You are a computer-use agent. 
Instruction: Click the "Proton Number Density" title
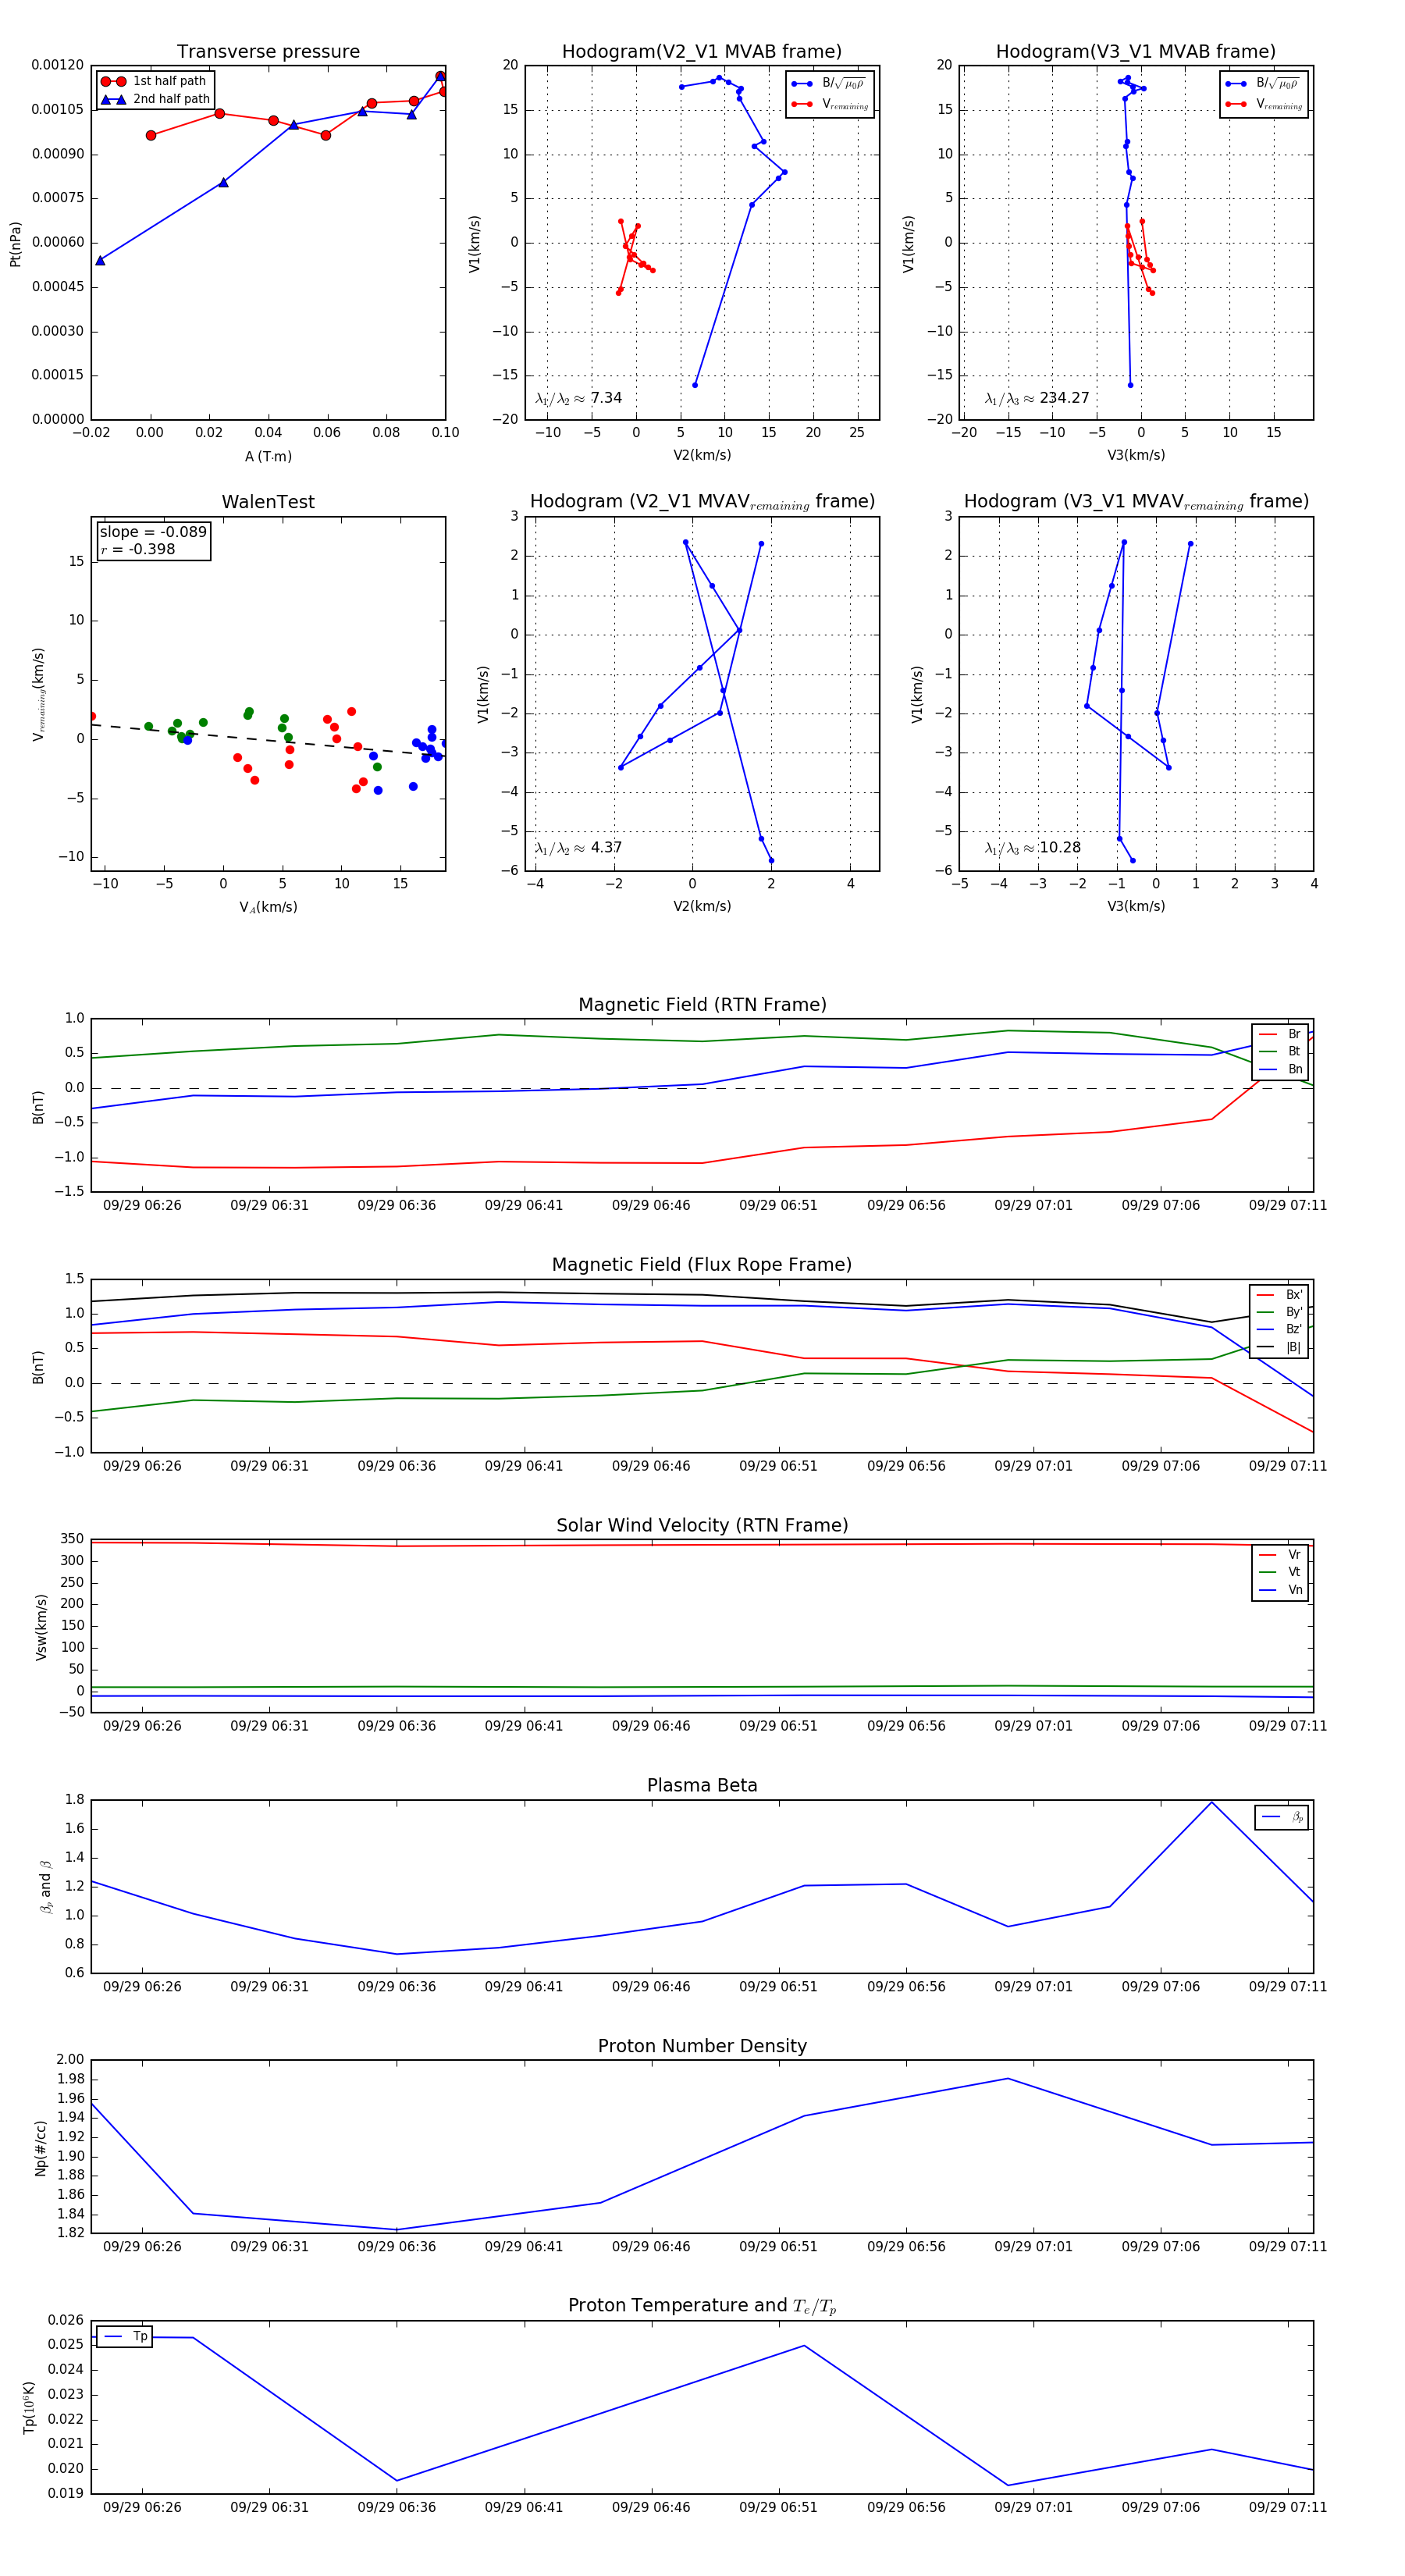pos(702,2045)
